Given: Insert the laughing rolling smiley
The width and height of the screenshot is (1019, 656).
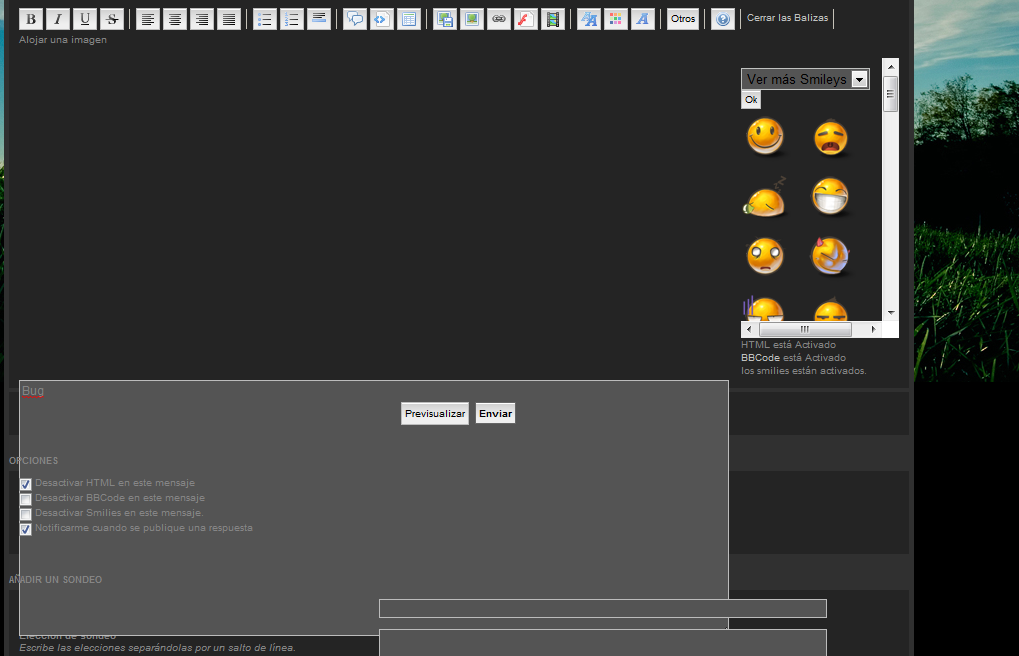Looking at the screenshot, I should tap(831, 256).
